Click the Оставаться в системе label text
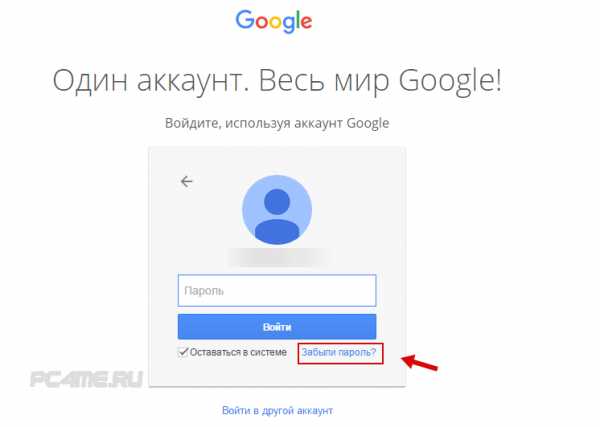Image resolution: width=600 pixels, height=427 pixels. pyautogui.click(x=238, y=352)
